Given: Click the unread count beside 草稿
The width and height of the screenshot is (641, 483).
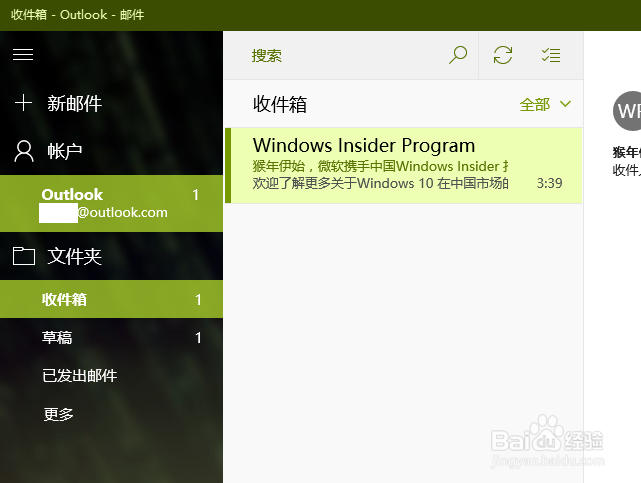Looking at the screenshot, I should pos(198,338).
